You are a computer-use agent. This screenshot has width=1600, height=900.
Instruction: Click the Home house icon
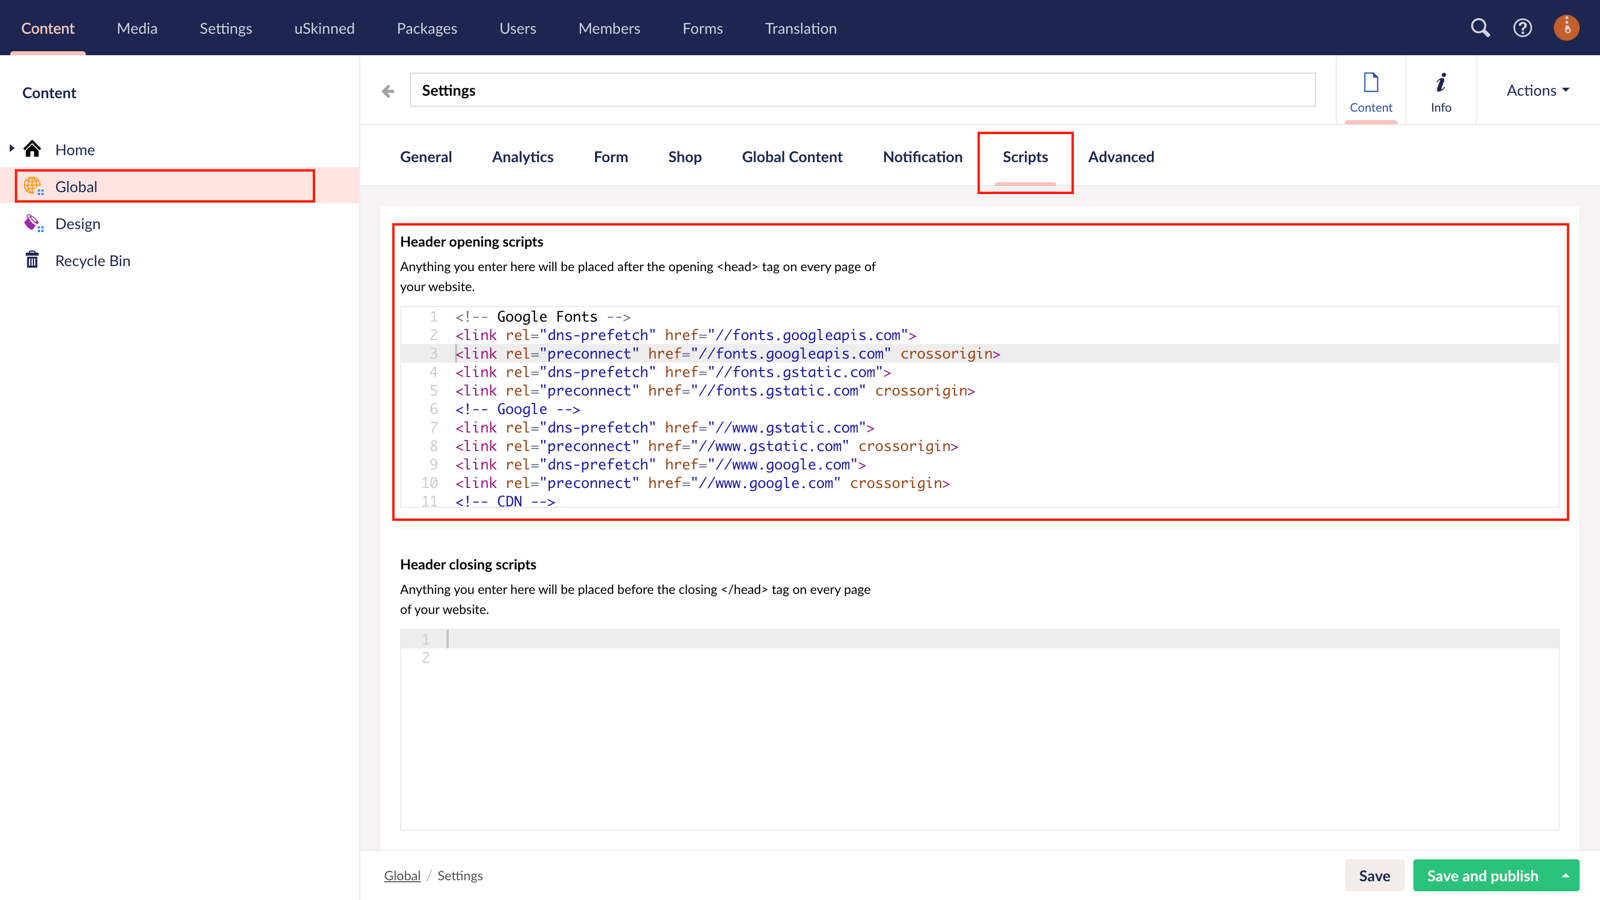[x=33, y=149]
